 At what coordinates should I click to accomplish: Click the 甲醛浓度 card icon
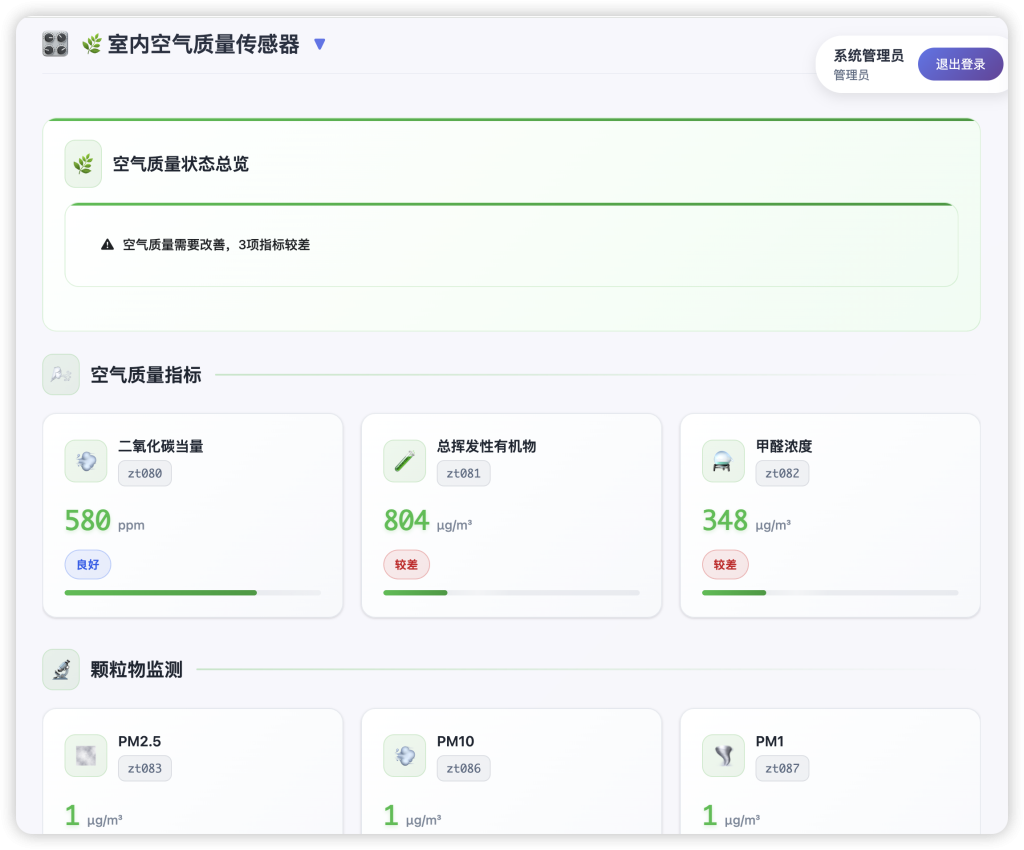(723, 461)
